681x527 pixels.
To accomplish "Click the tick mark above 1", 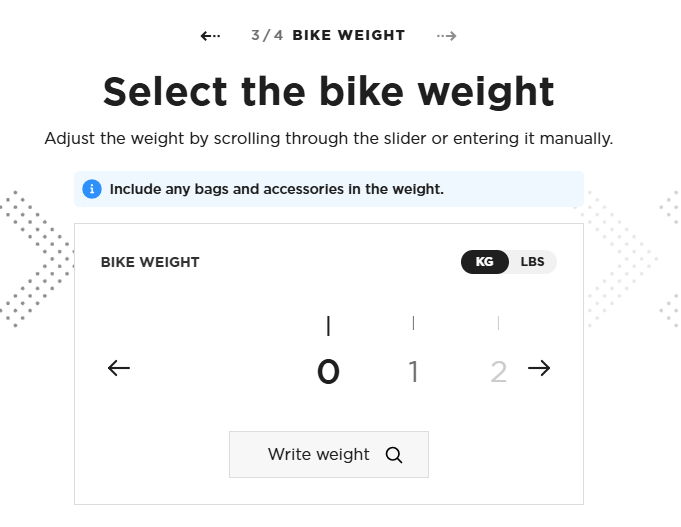I will tap(413, 323).
